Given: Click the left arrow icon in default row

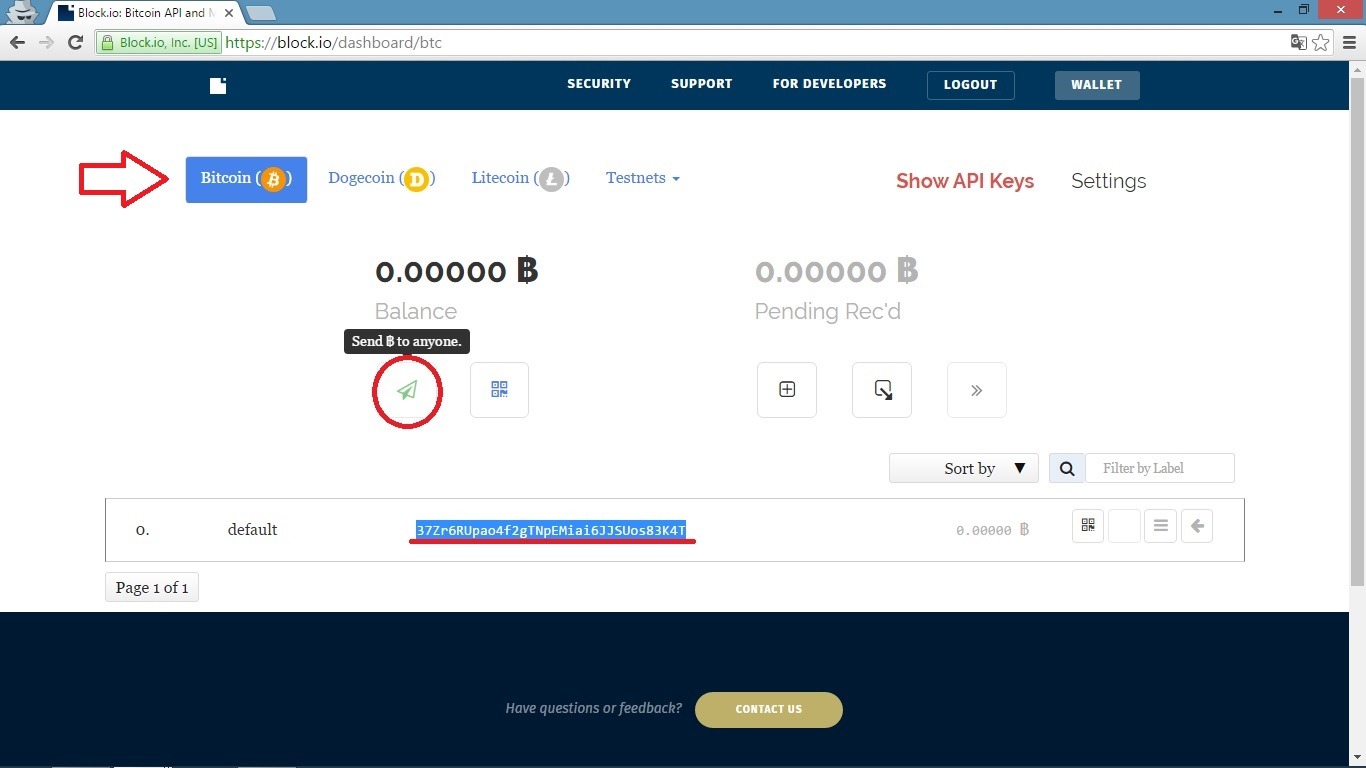Looking at the screenshot, I should [1197, 526].
